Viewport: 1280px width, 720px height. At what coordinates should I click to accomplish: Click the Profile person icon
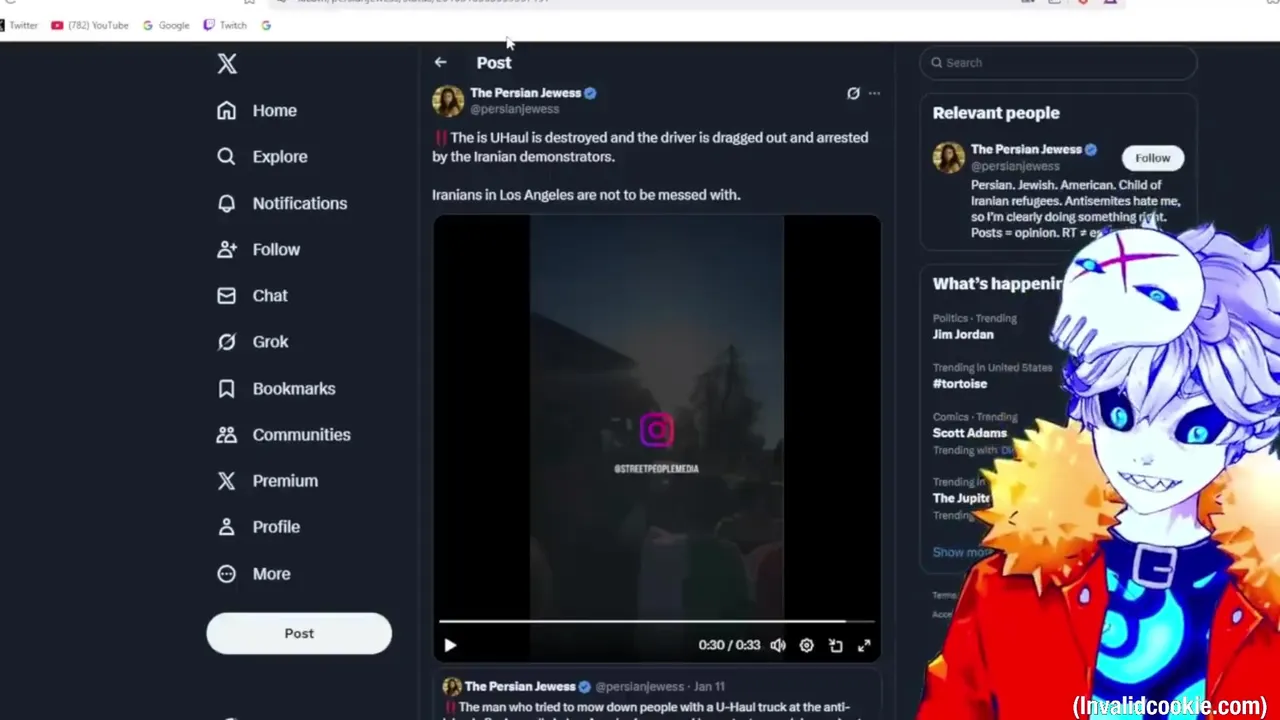tap(227, 526)
